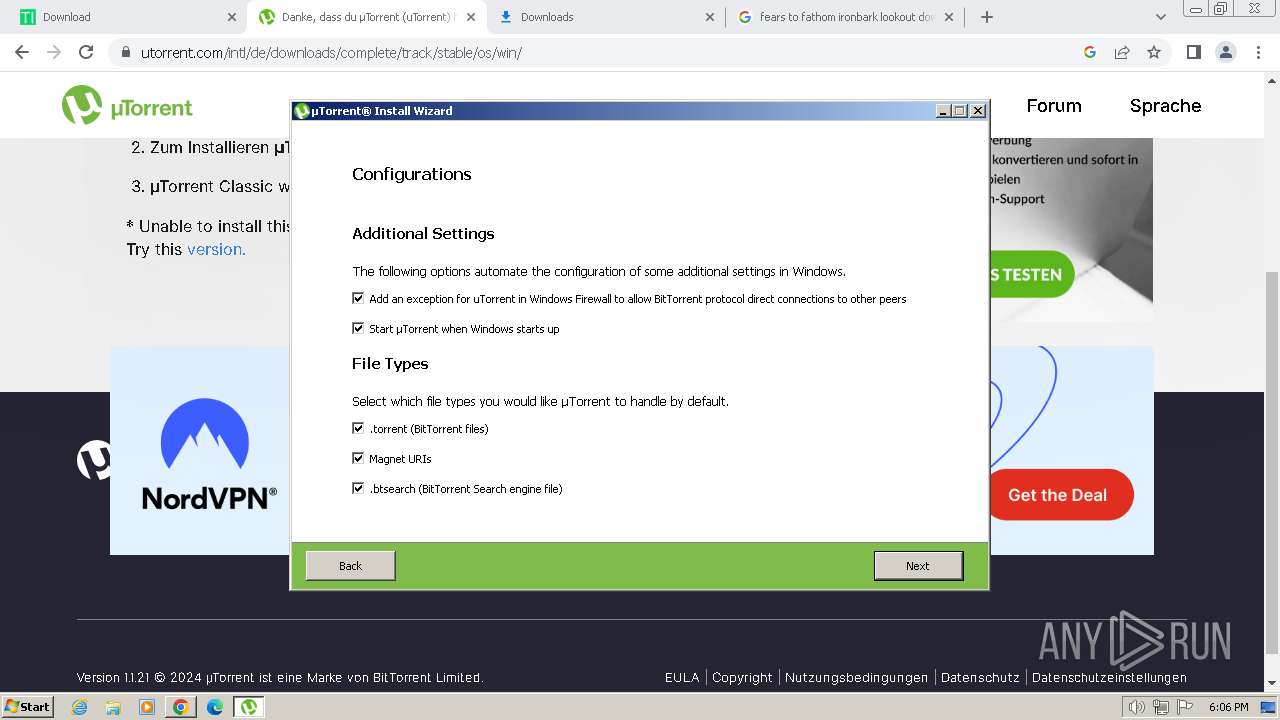This screenshot has height=720, width=1280.
Task: Open the Forum menu item
Action: [1054, 106]
